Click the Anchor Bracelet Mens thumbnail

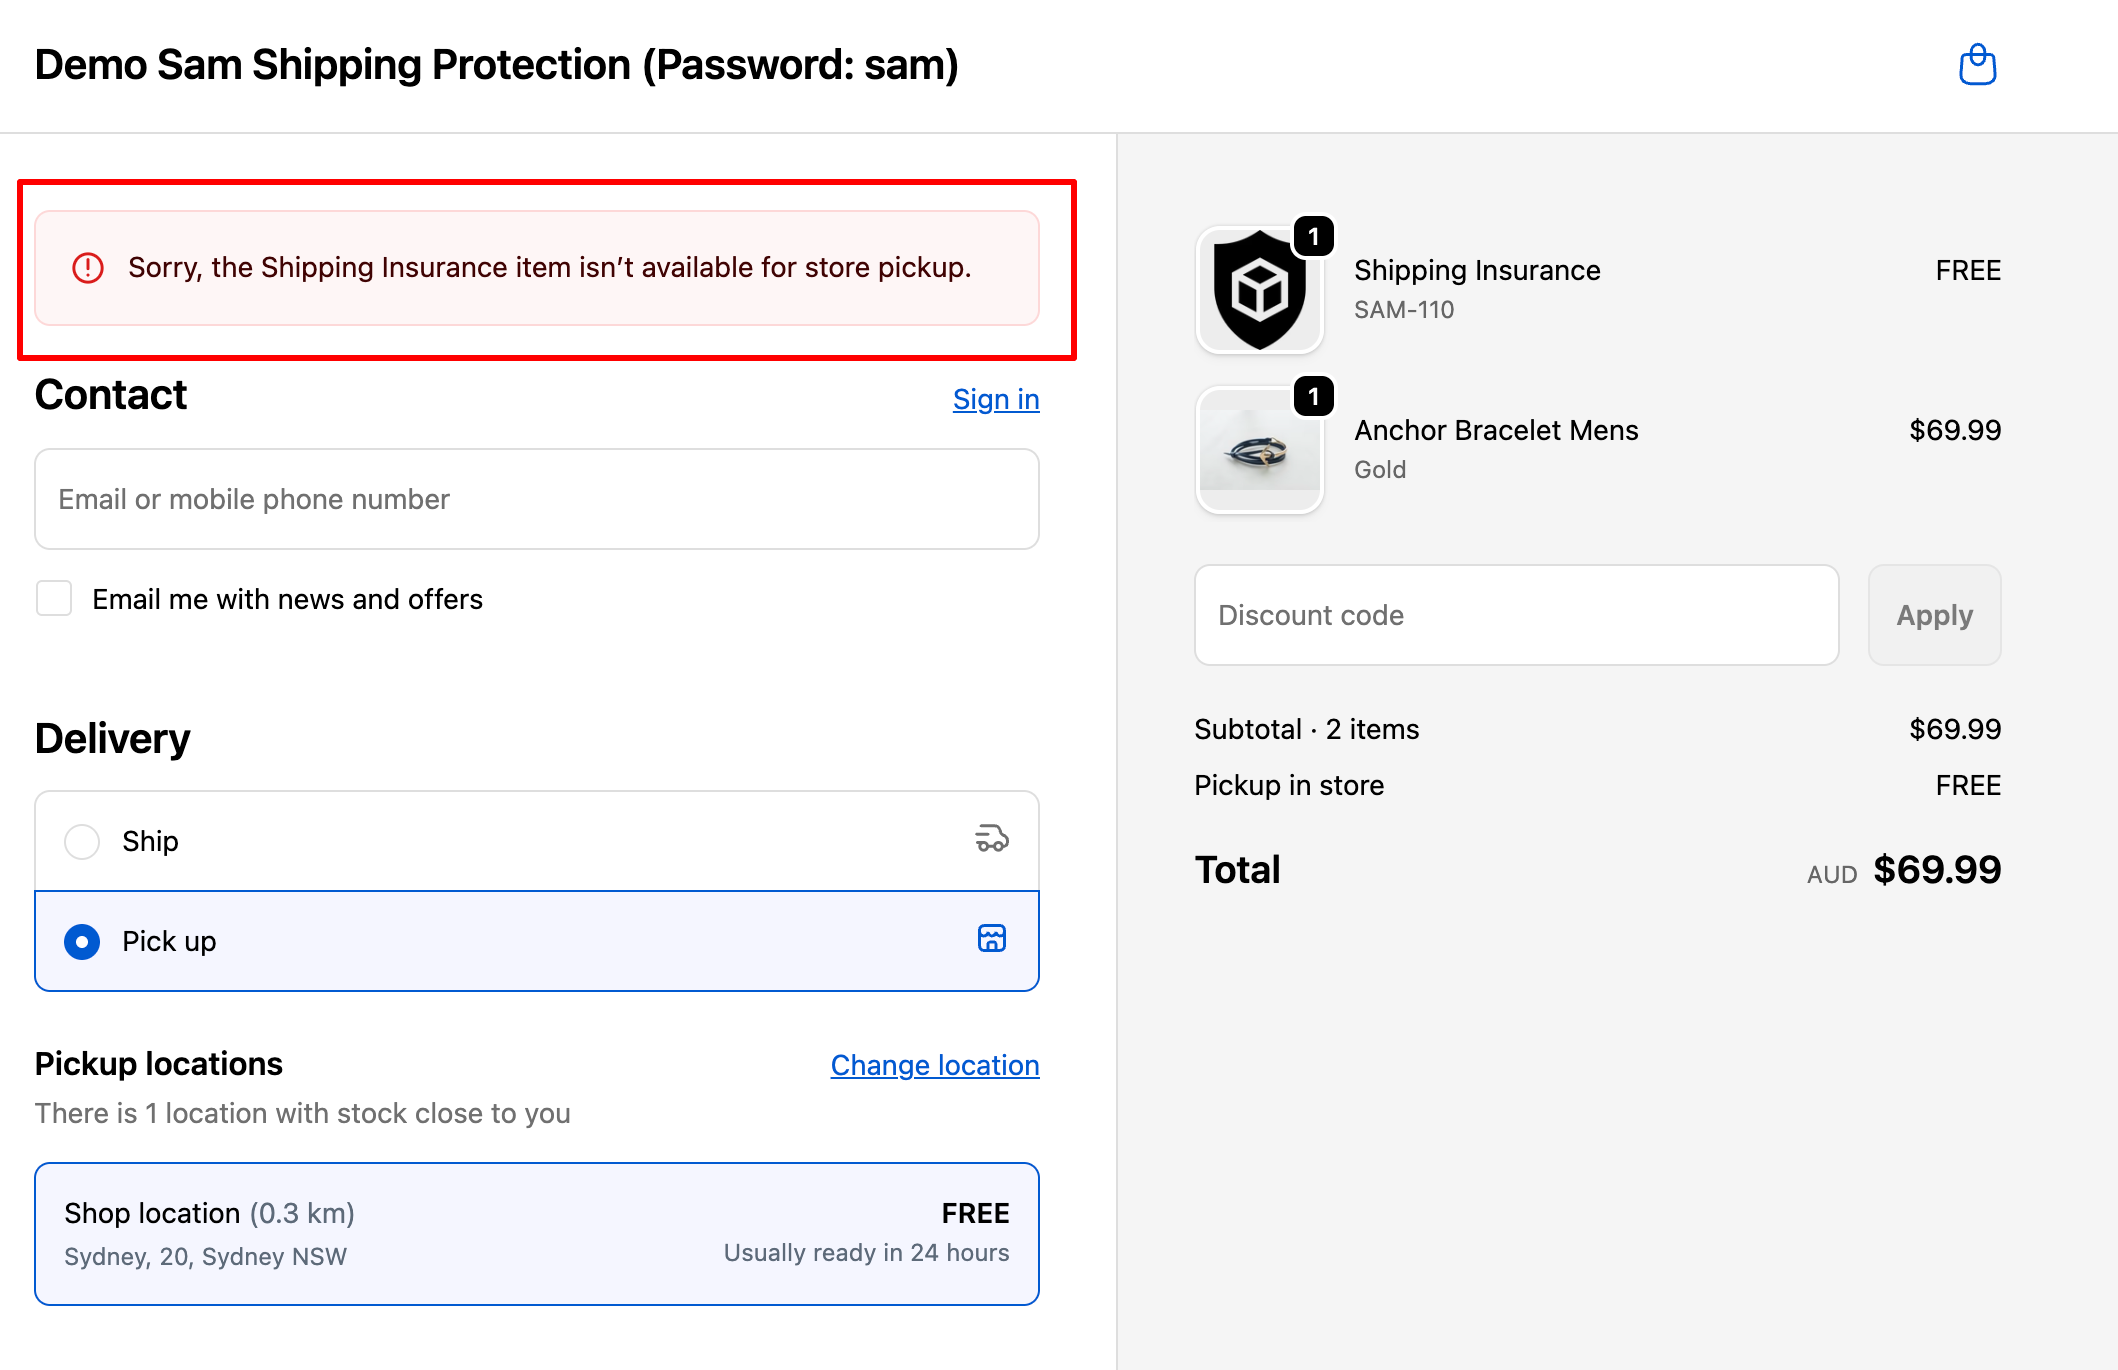coord(1259,452)
